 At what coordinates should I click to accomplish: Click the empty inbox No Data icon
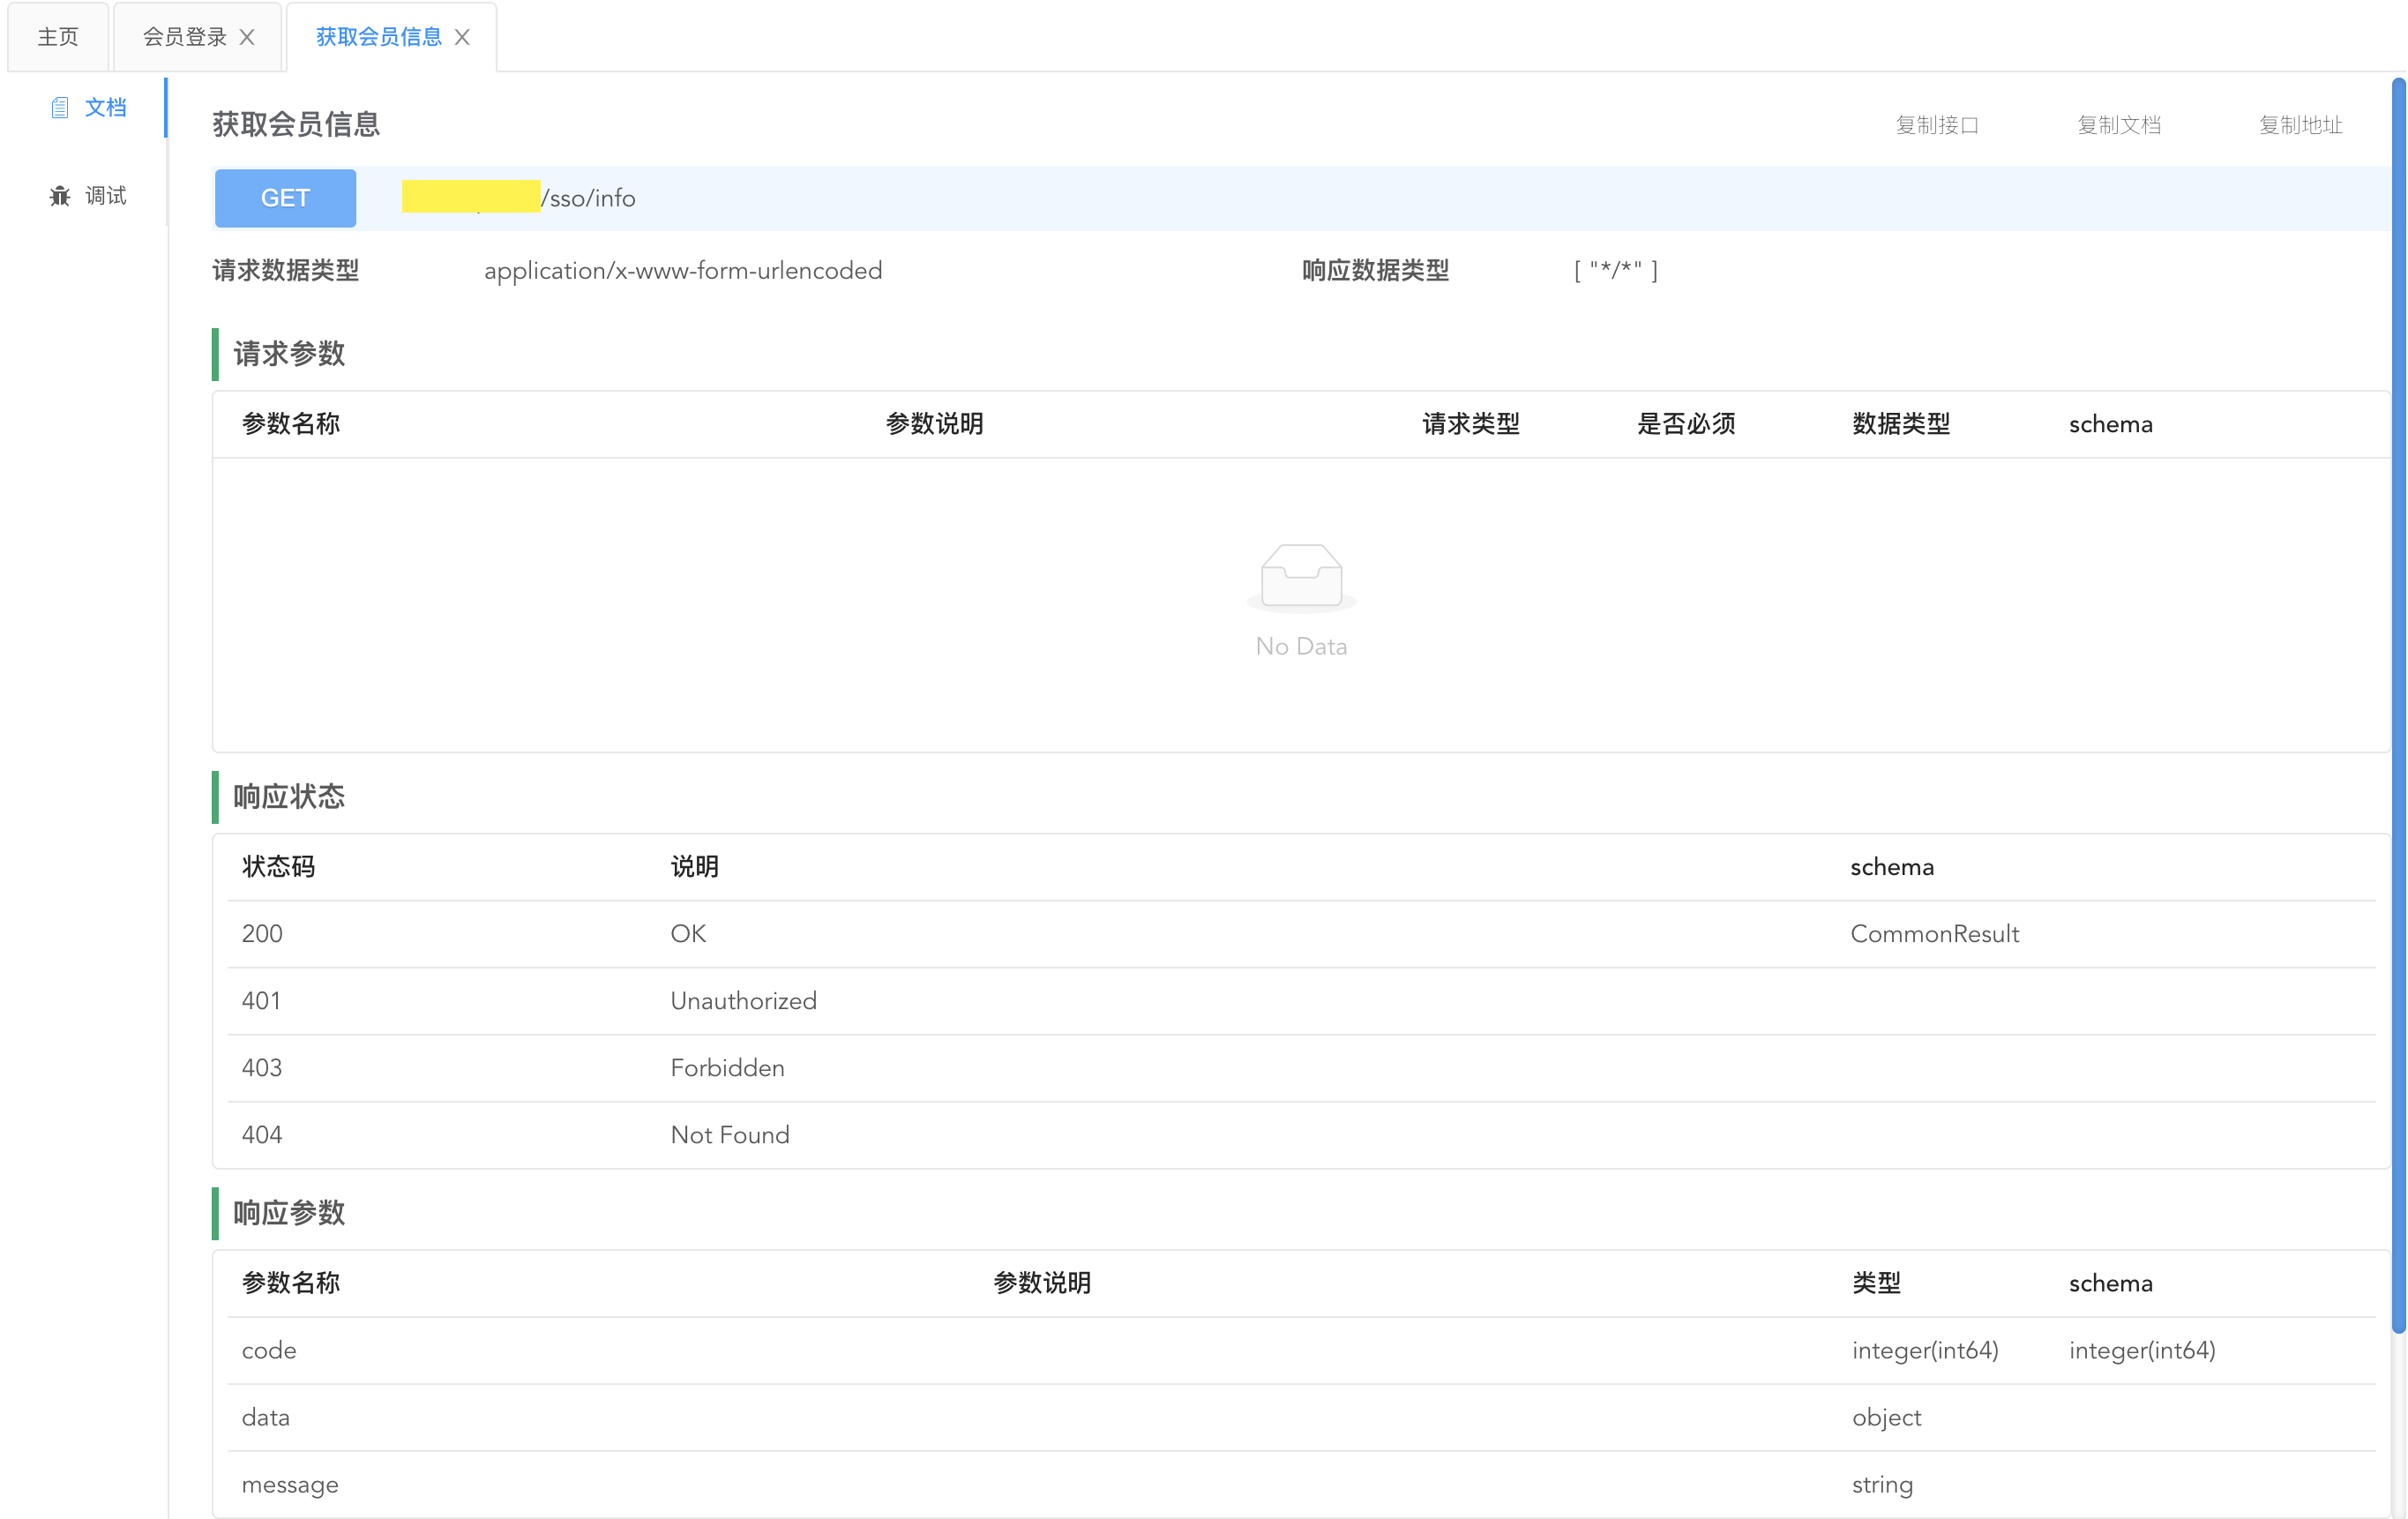coord(1300,577)
